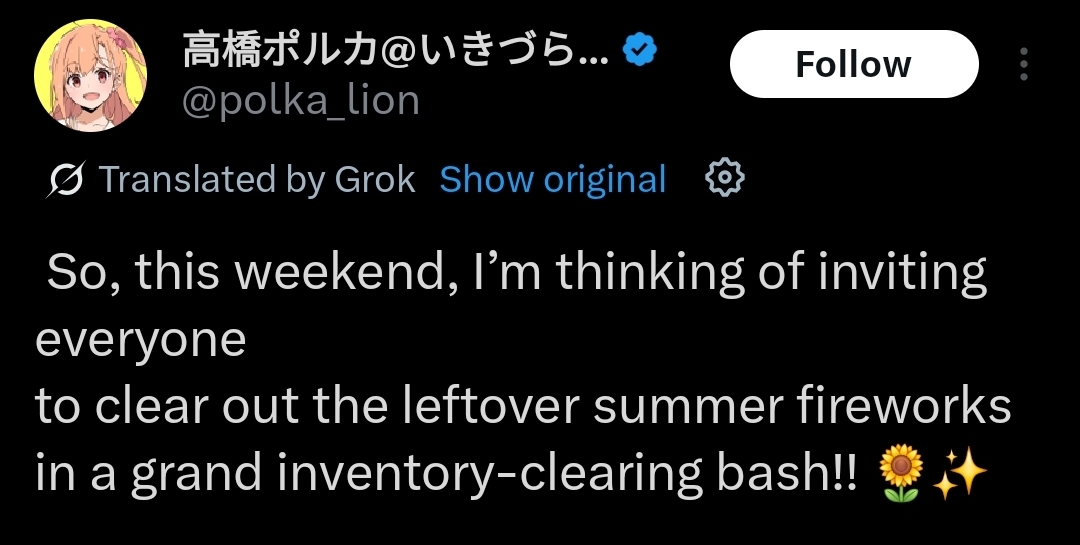
Task: Click the word "everyone" in the post
Action: coord(141,342)
